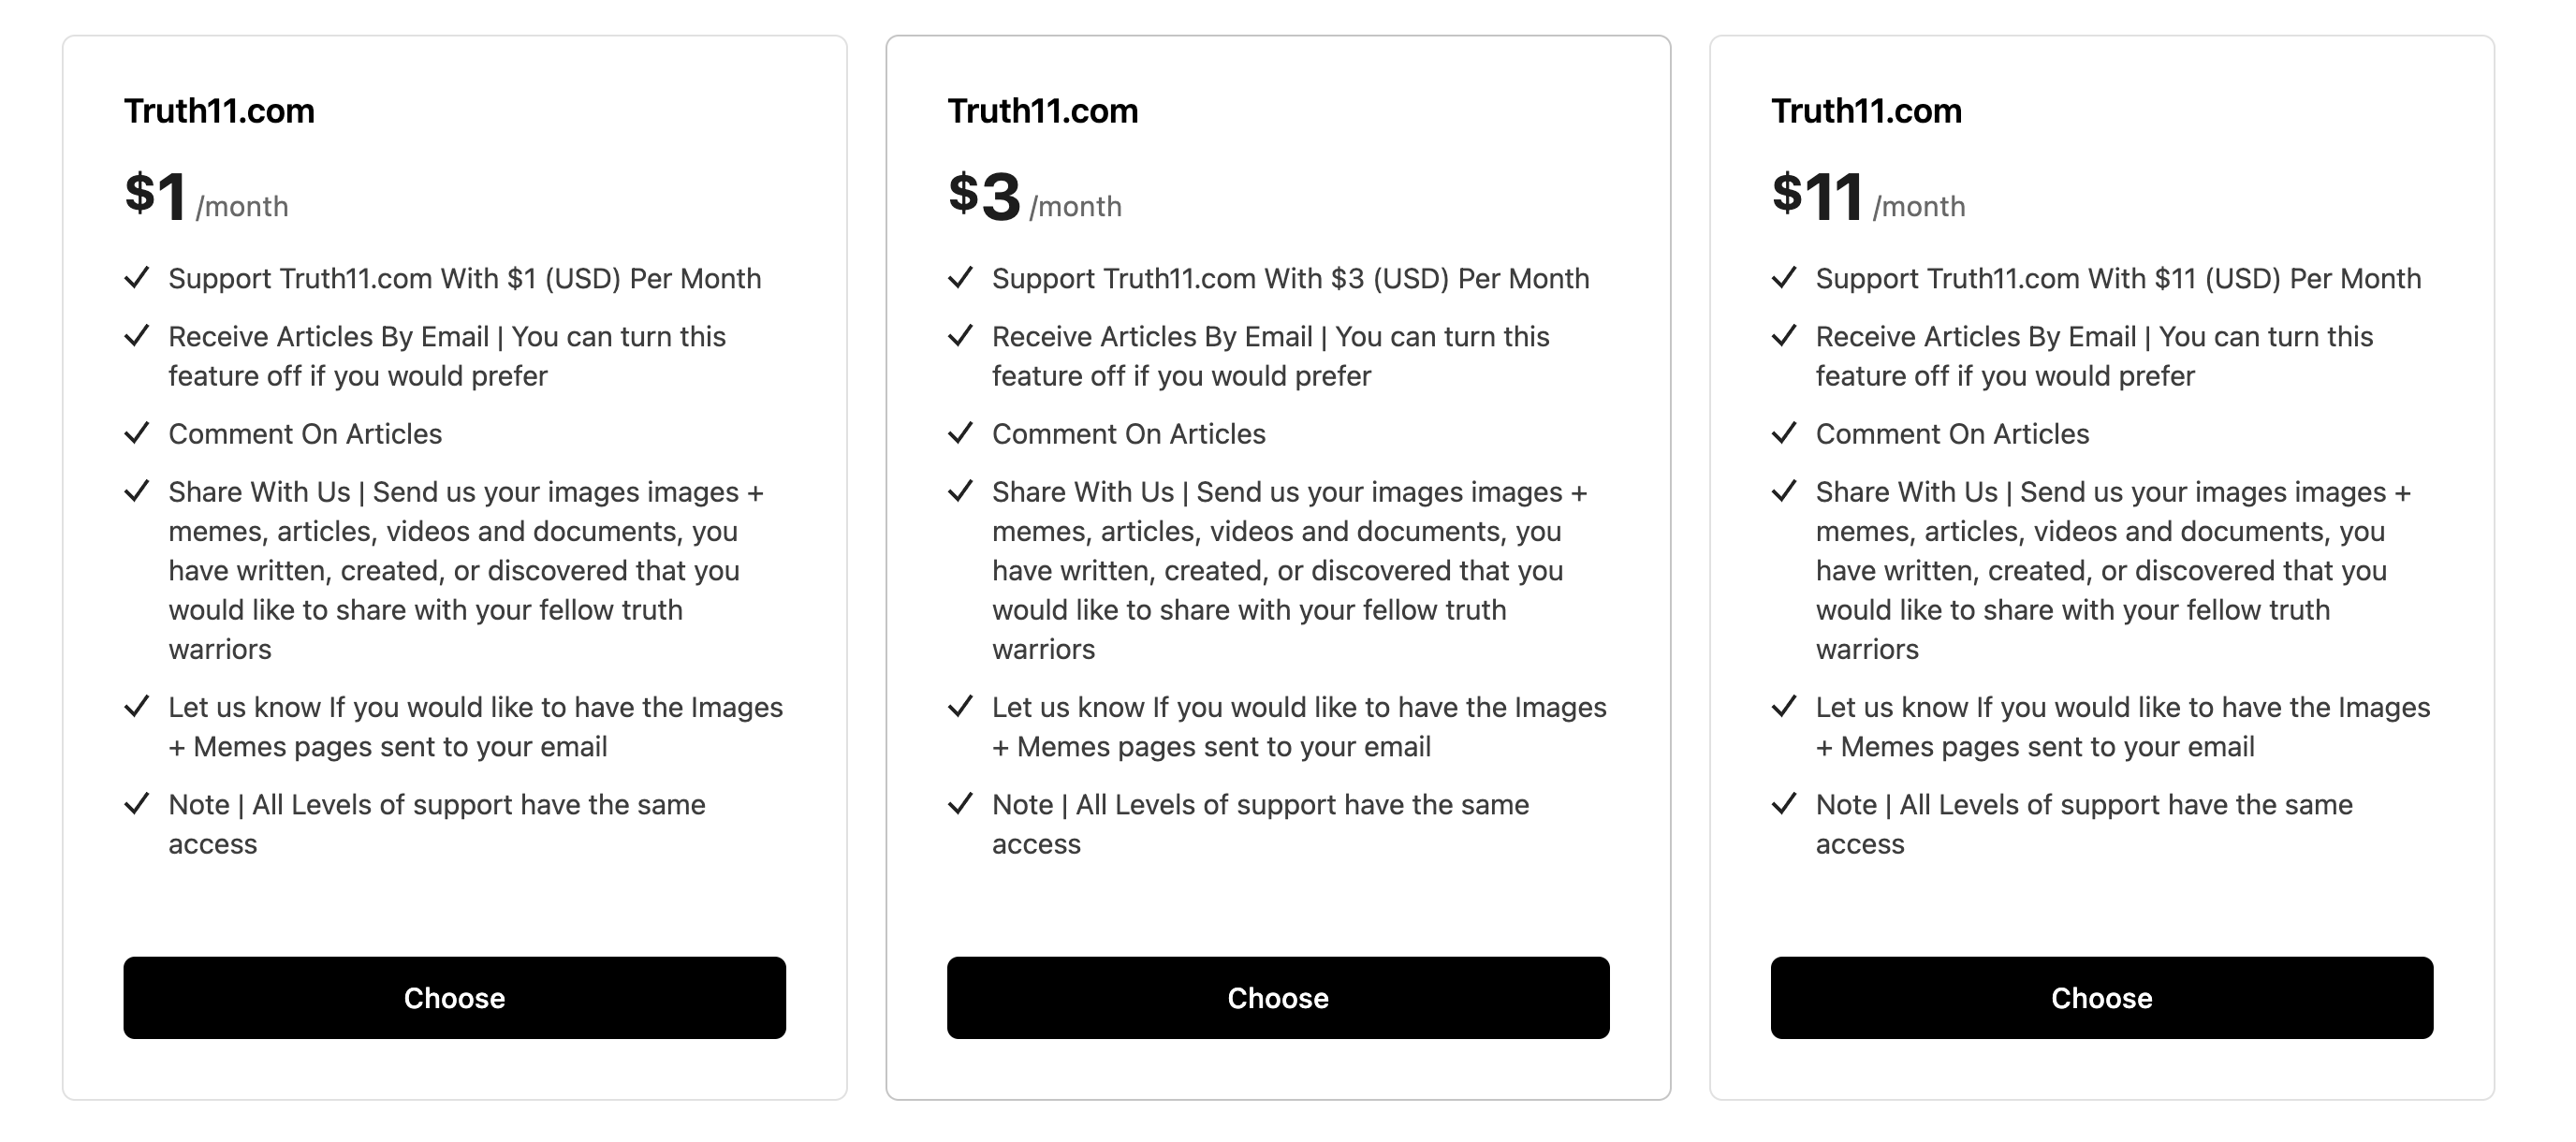Click the Truth11.com heading on the $1 card

tap(219, 110)
